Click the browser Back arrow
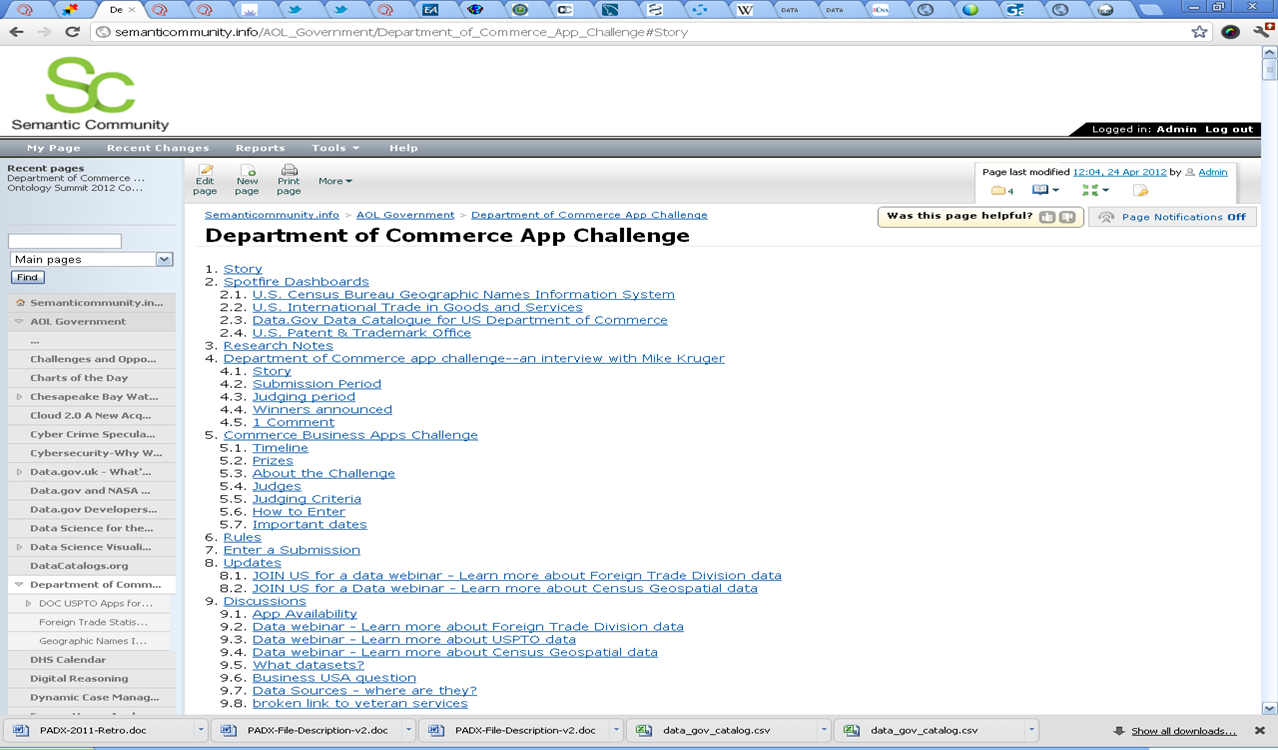 click(x=17, y=32)
